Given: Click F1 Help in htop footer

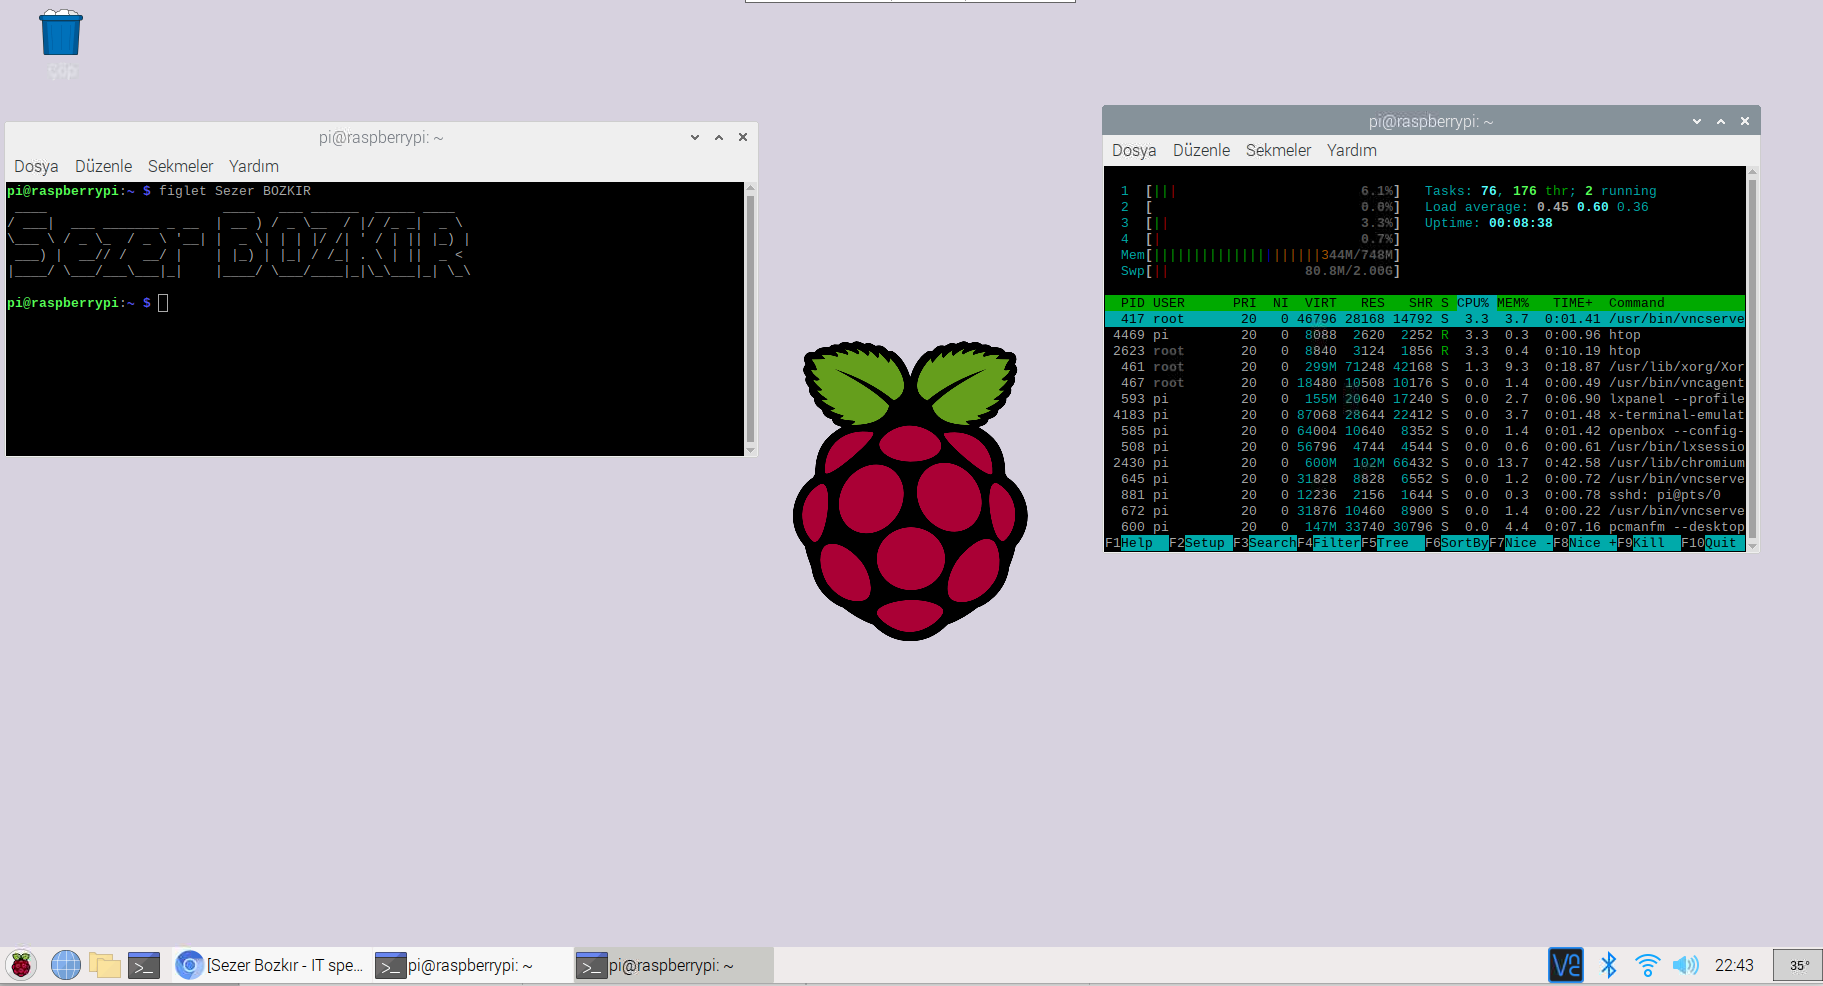Looking at the screenshot, I should [1136, 543].
